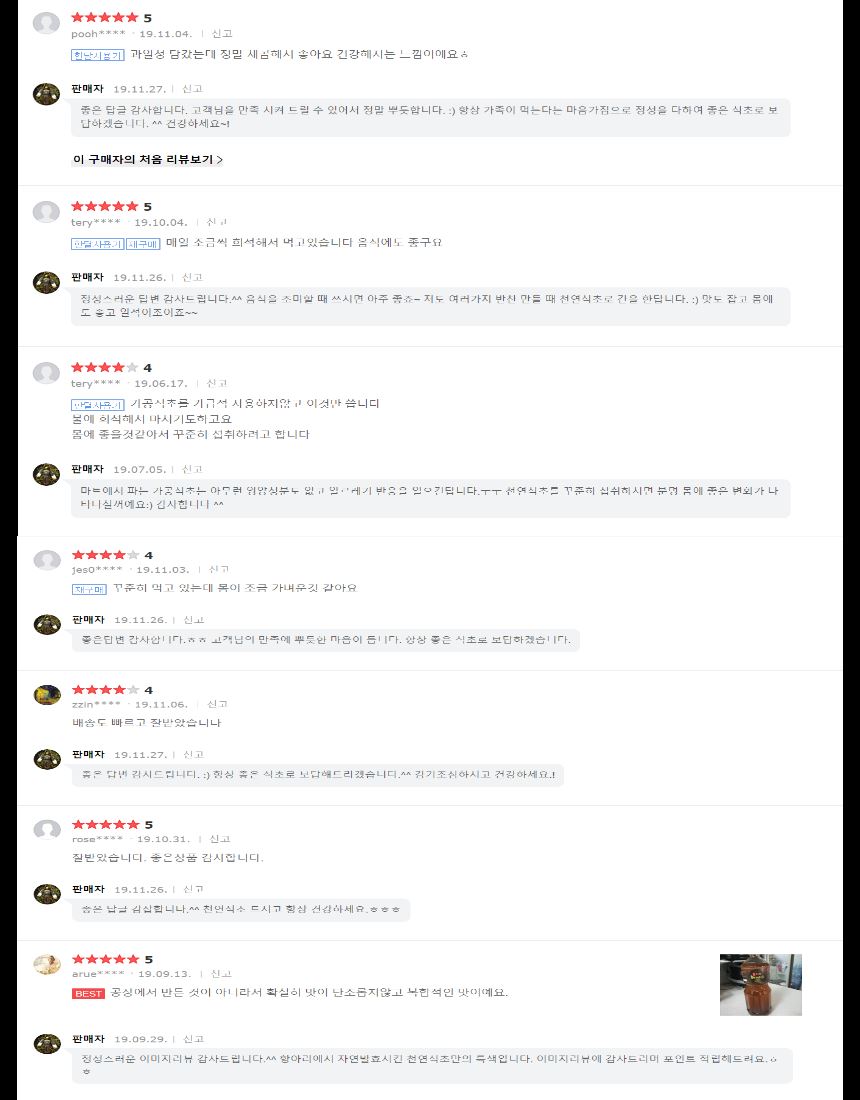The image size is (860, 1100).
Task: Click 신고 next to jes0**** 19.11.03 review
Action: [x=219, y=570]
